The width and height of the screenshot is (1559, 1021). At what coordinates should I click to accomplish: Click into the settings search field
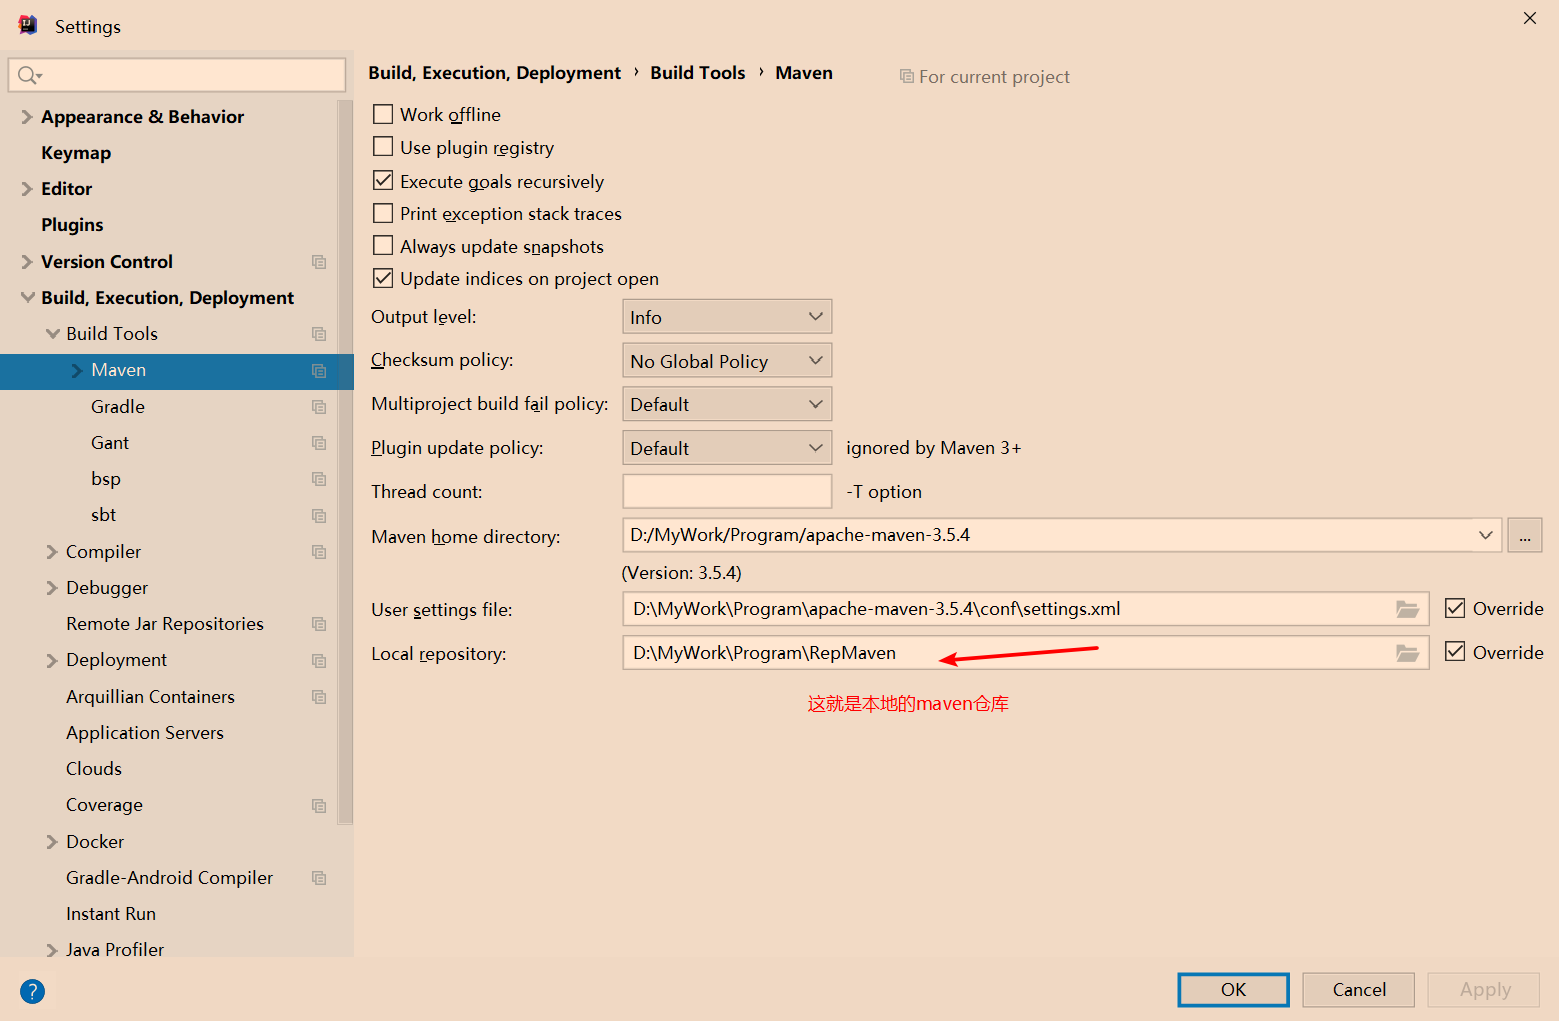pos(177,75)
